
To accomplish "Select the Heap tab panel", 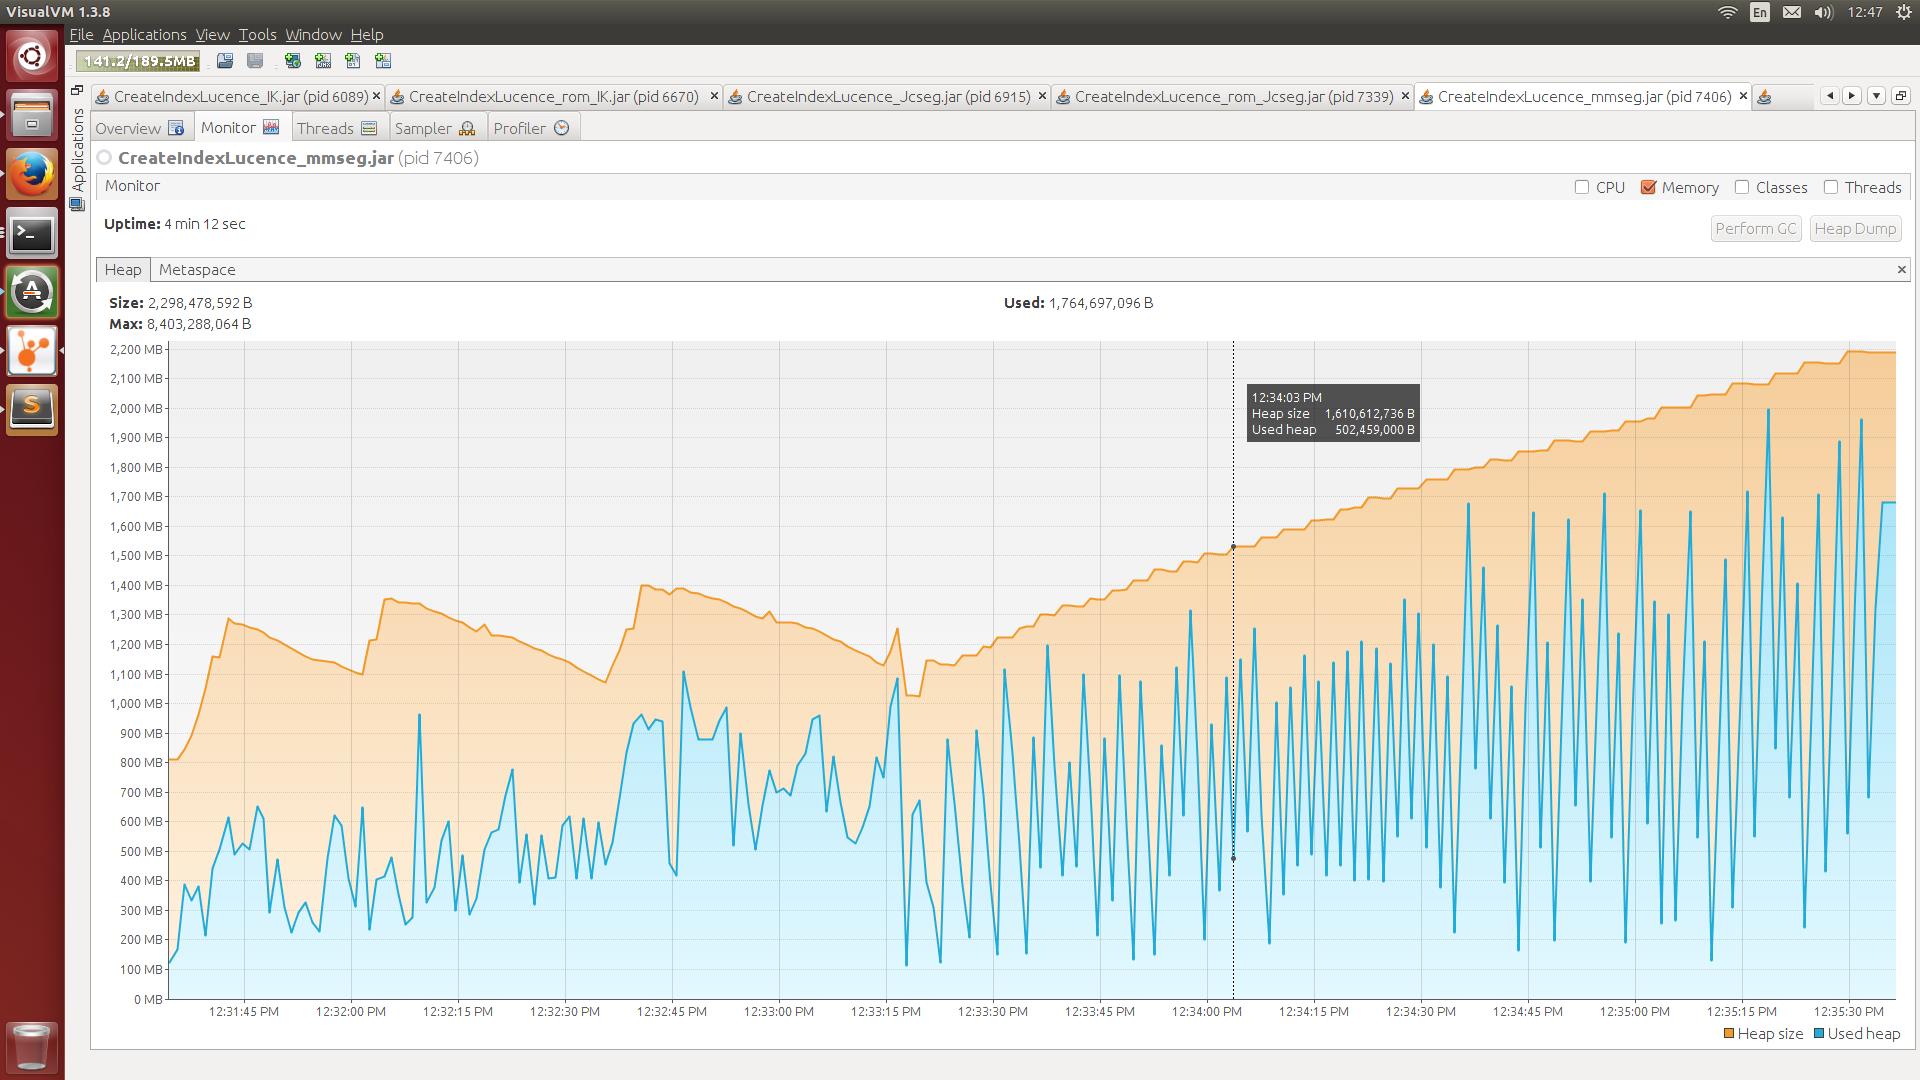I will [121, 269].
